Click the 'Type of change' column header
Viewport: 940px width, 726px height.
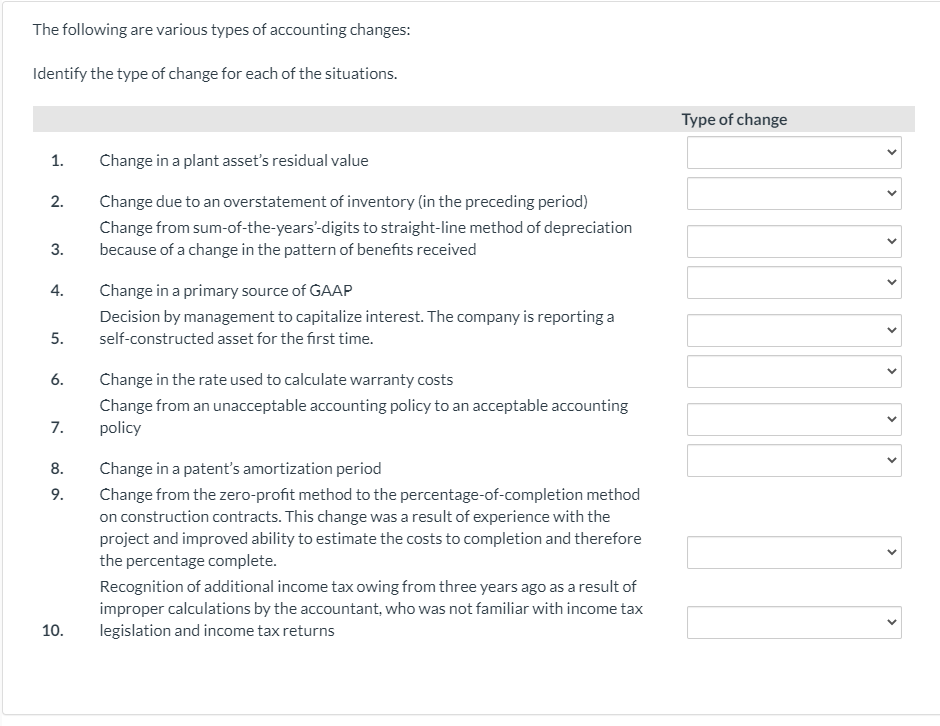734,119
